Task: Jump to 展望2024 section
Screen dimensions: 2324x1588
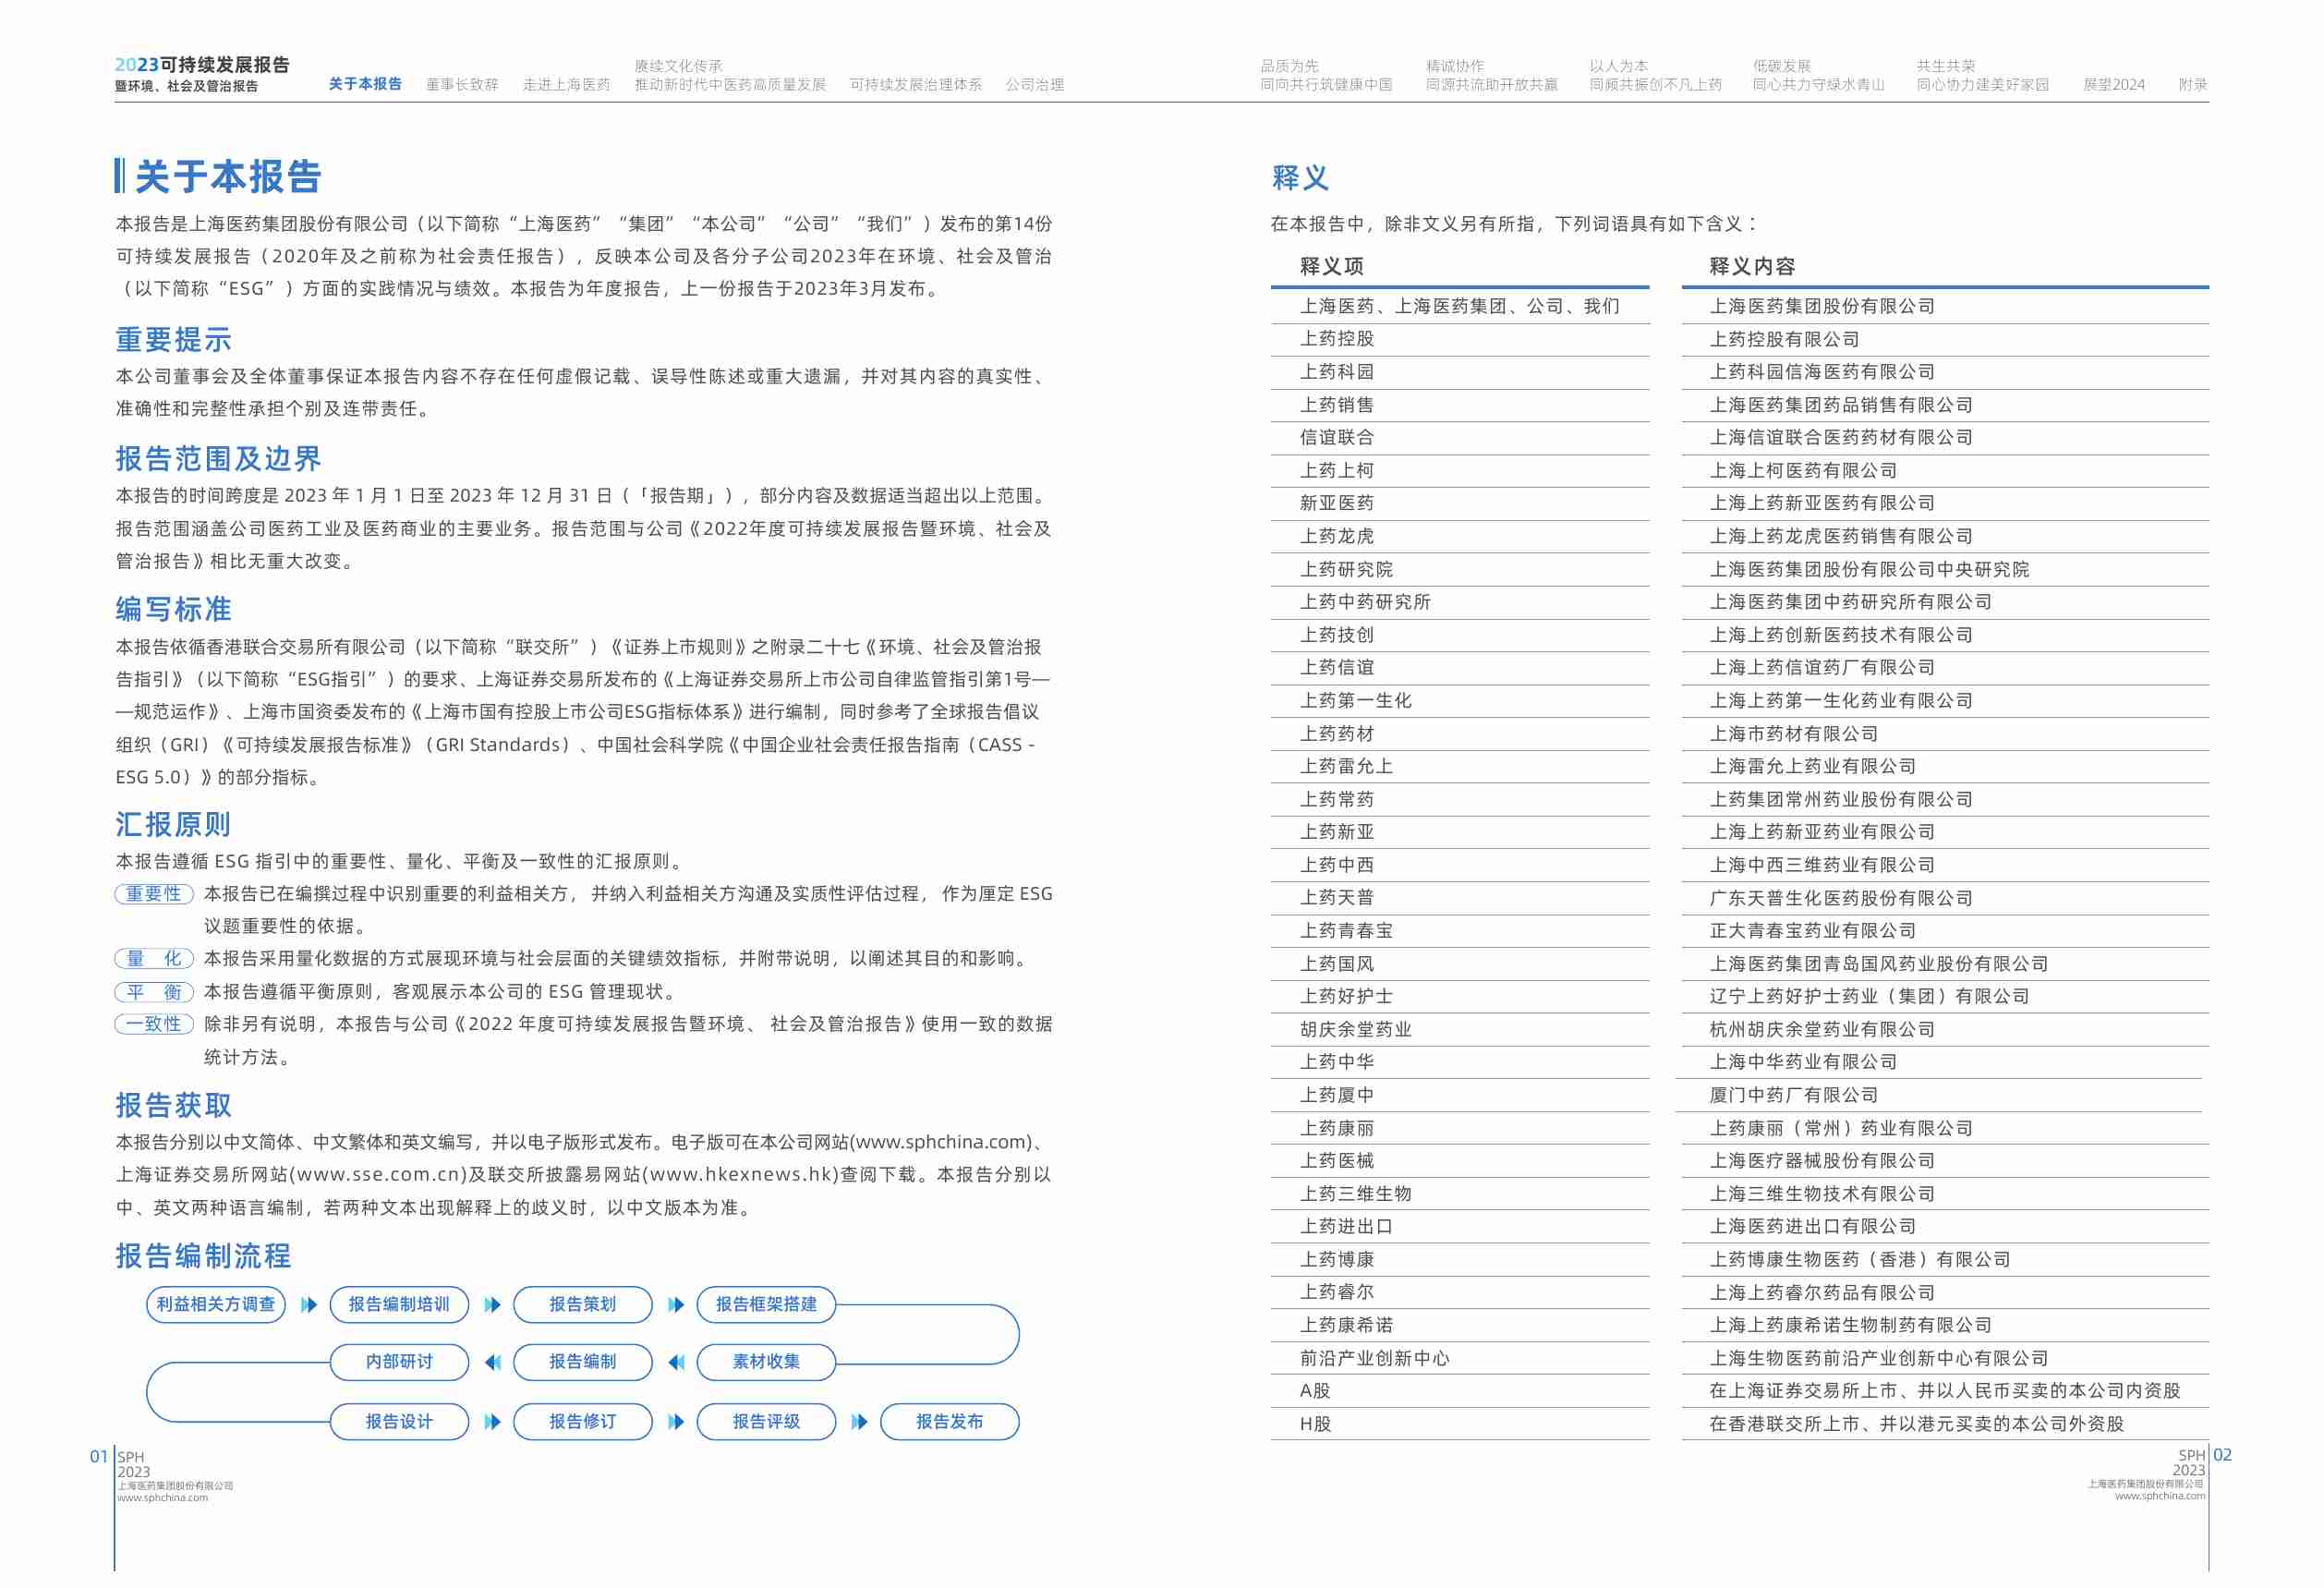Action: coord(2113,85)
